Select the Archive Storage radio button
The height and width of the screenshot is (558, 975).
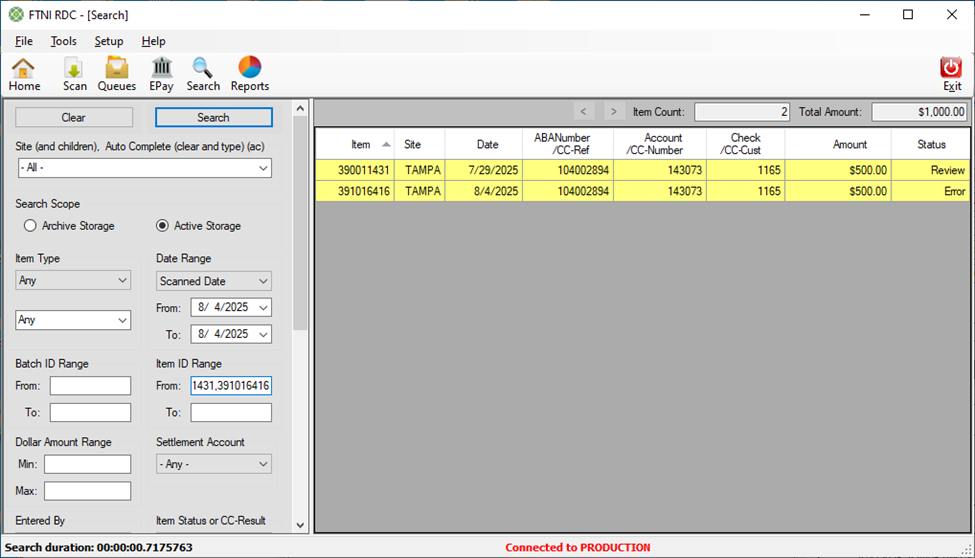click(x=30, y=226)
